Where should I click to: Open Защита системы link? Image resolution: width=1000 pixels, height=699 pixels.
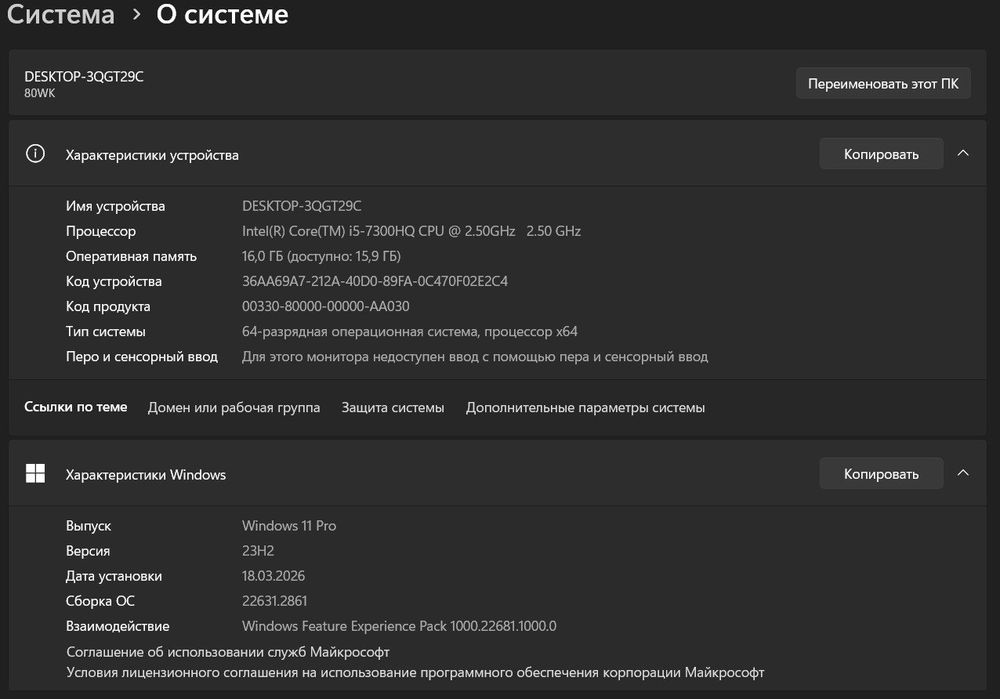pos(393,408)
